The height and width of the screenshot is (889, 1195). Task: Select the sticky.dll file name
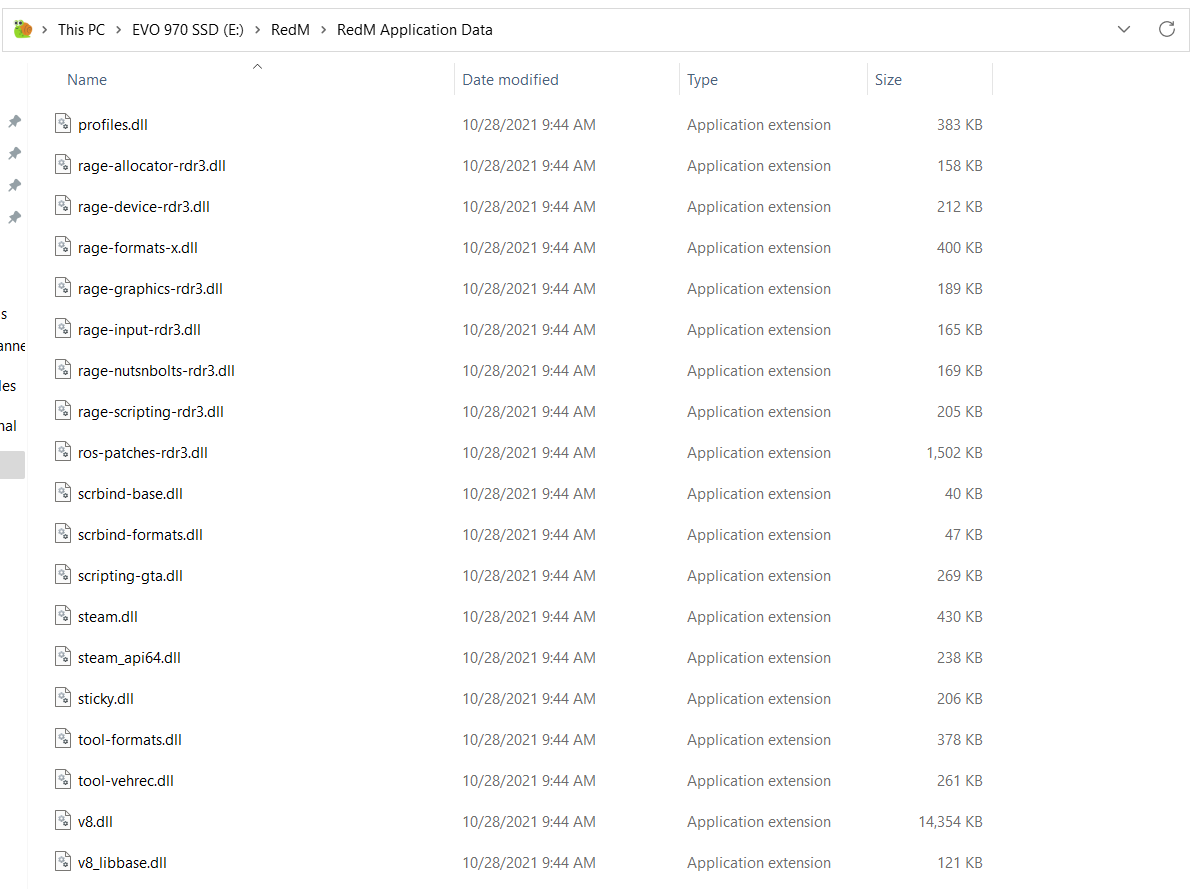pyautogui.click(x=105, y=699)
